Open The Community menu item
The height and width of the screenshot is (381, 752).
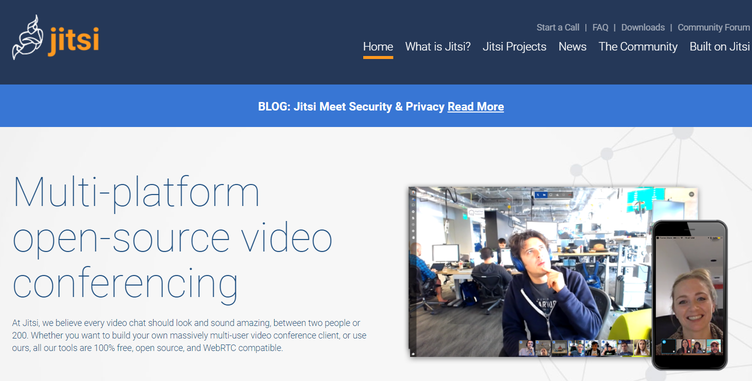tap(638, 47)
